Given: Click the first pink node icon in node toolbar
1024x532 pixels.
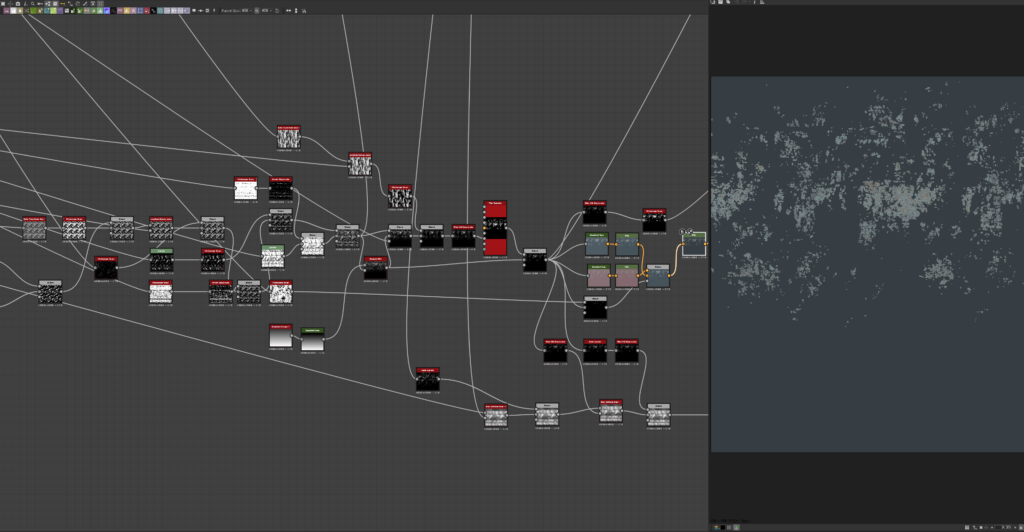Looking at the screenshot, I should pos(6,11).
